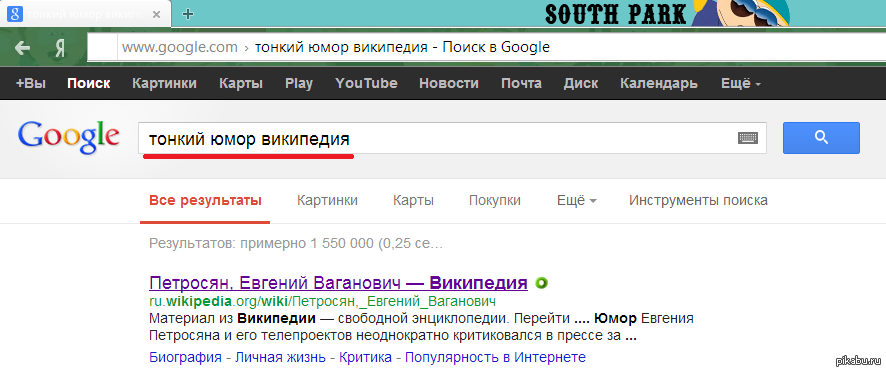
Task: Click the Google favicon on the tab
Action: tap(15, 14)
